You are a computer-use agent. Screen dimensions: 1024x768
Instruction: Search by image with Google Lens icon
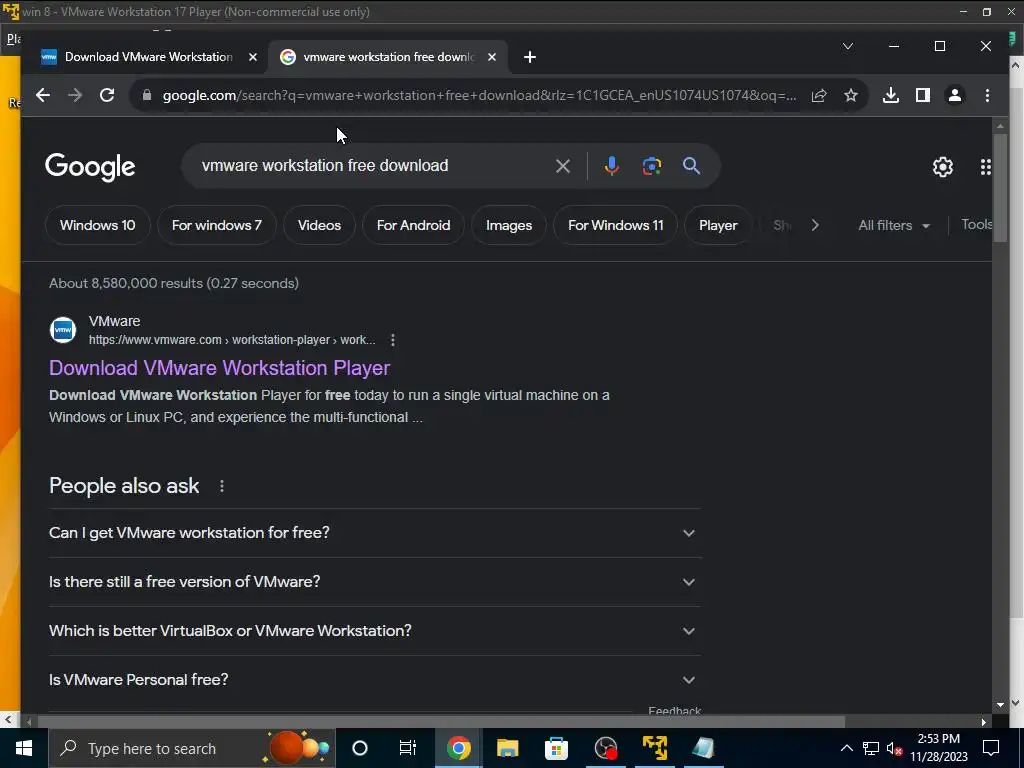652,166
